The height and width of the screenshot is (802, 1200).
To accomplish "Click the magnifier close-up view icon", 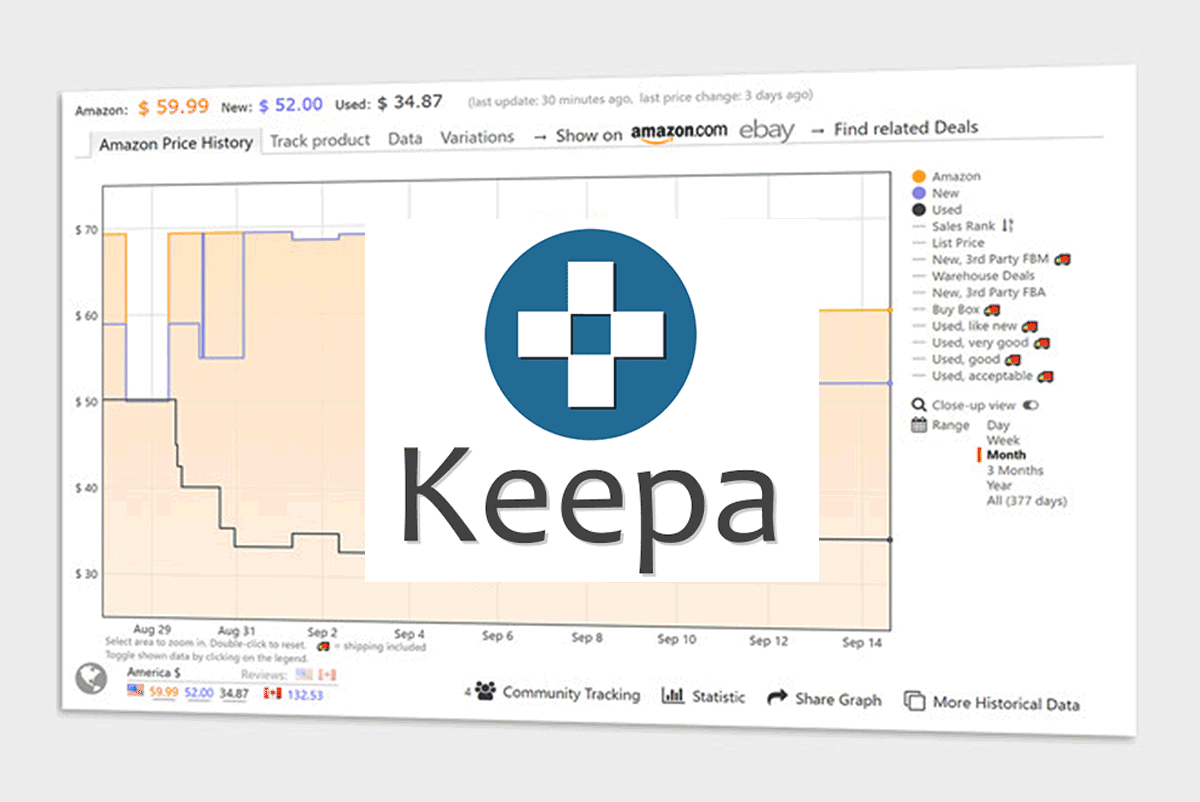I will point(919,404).
